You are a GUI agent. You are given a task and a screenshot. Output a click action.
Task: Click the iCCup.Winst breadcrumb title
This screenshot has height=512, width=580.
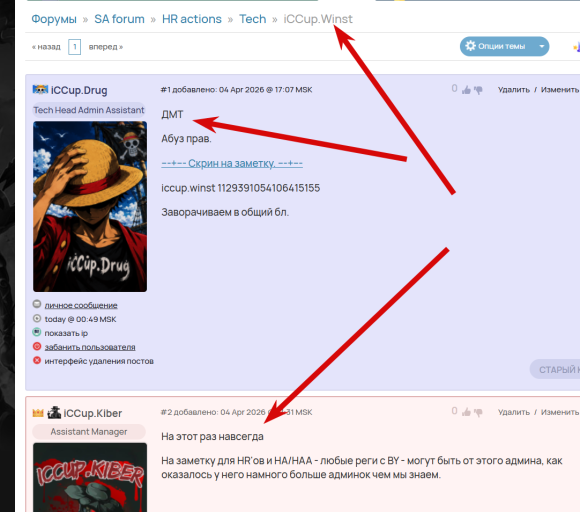click(318, 19)
